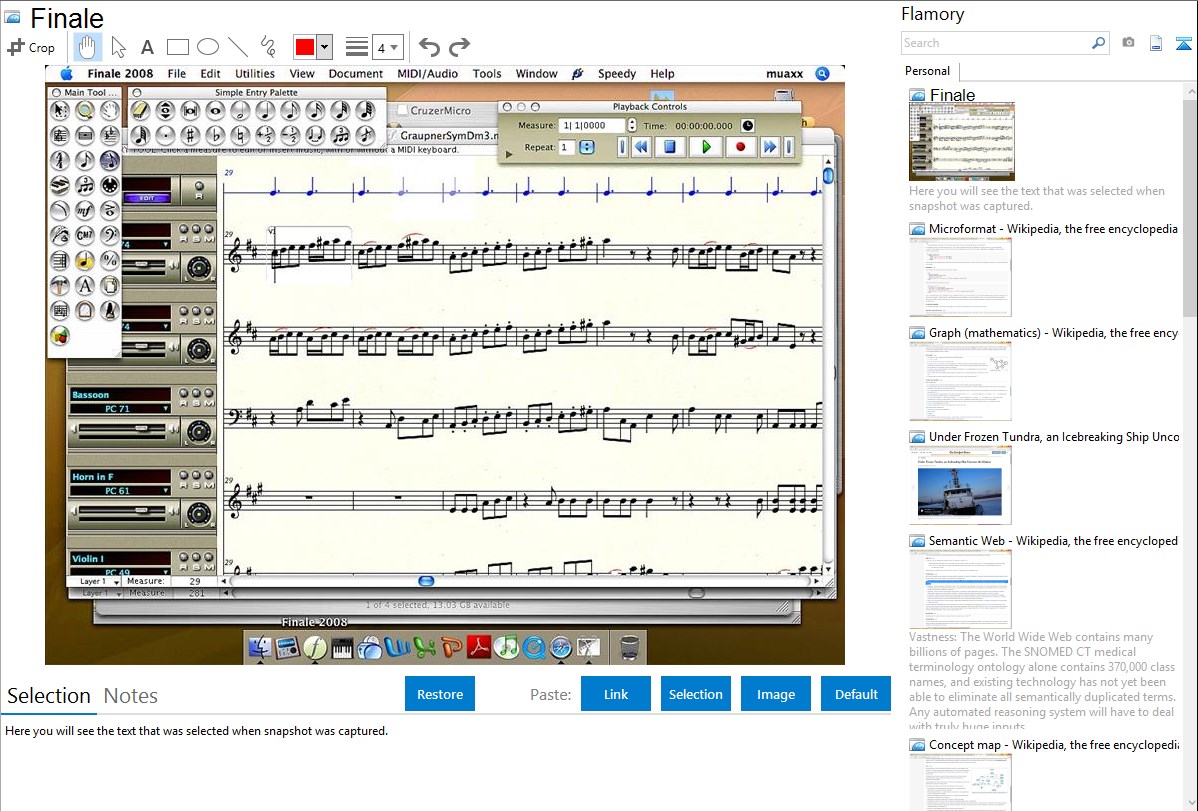
Task: Stop playback in Playback Controls
Action: [670, 146]
